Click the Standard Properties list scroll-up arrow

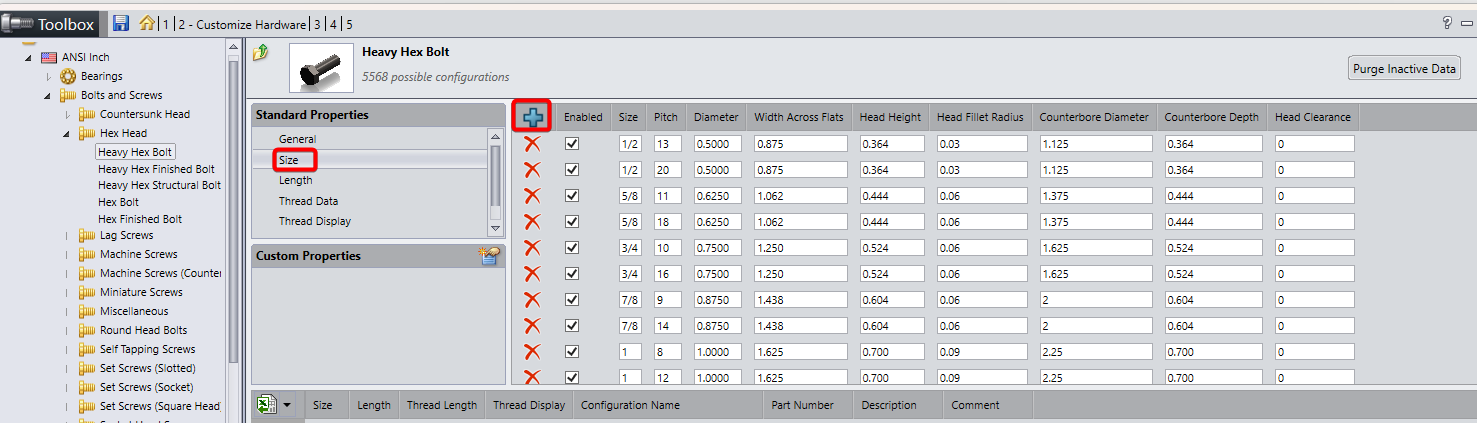point(494,135)
